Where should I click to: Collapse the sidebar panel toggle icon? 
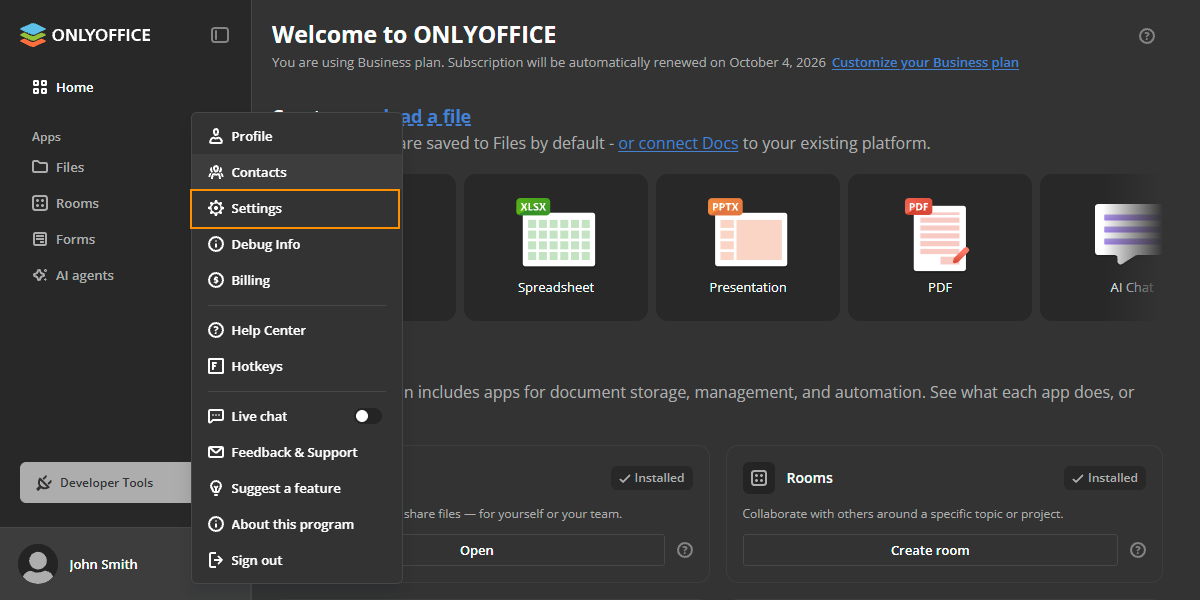(220, 35)
